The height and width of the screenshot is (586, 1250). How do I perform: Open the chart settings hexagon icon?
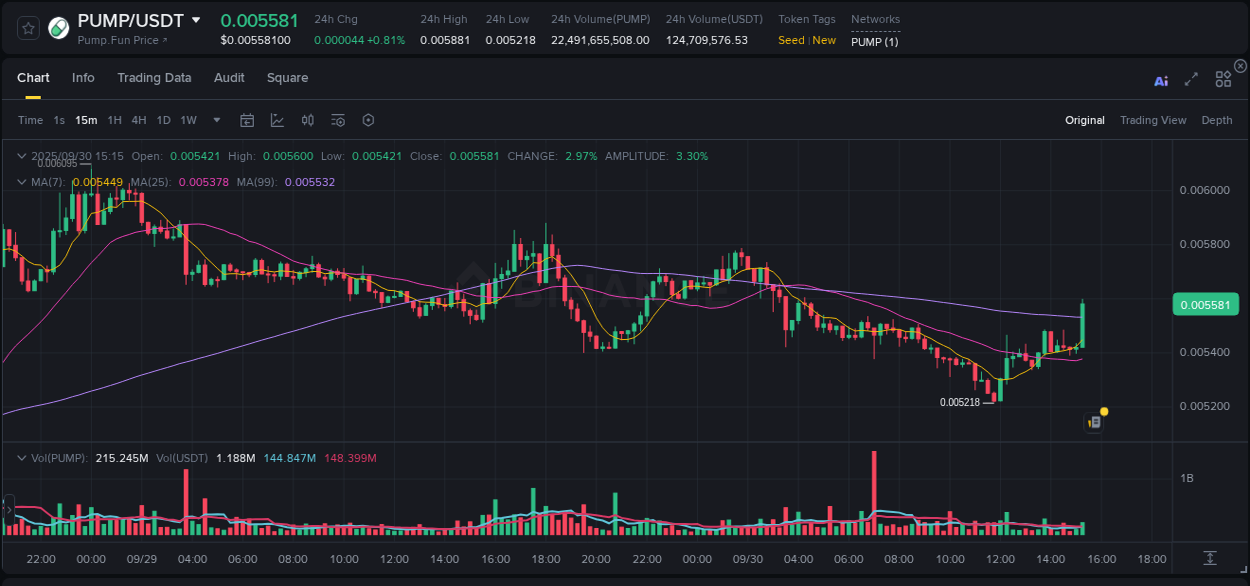pos(368,120)
